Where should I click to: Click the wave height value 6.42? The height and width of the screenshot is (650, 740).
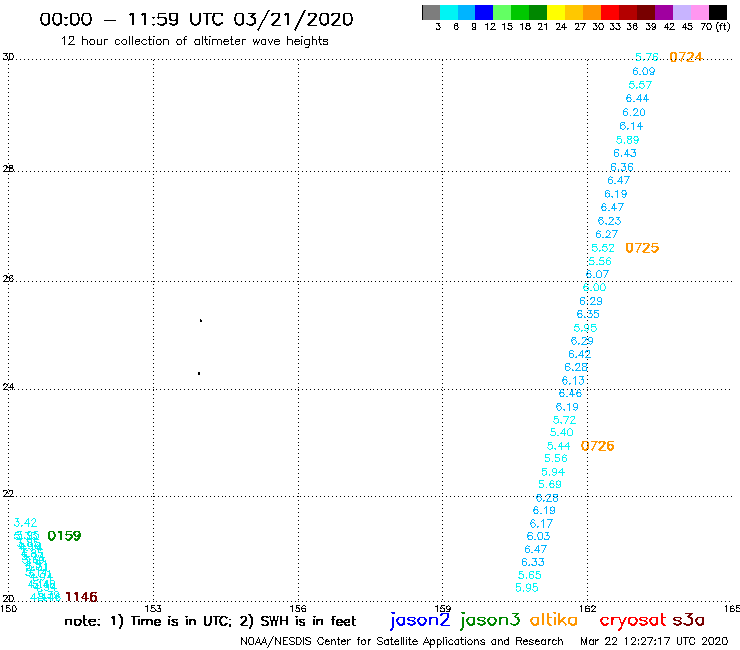580,354
